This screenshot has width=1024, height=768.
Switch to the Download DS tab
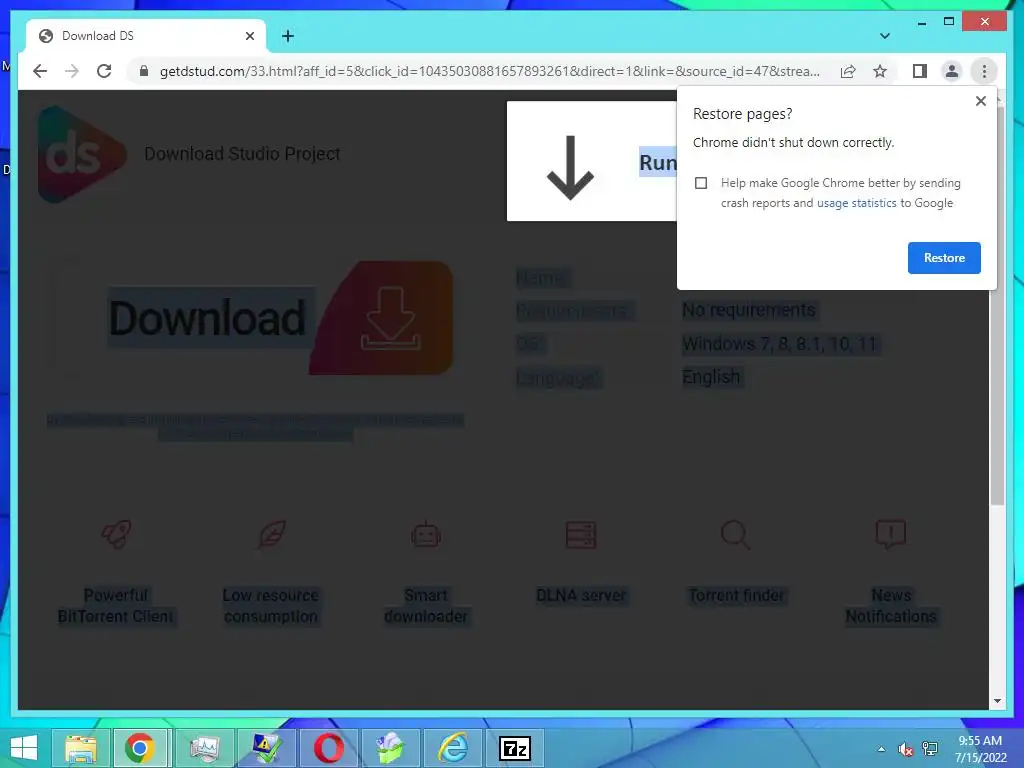click(x=146, y=36)
